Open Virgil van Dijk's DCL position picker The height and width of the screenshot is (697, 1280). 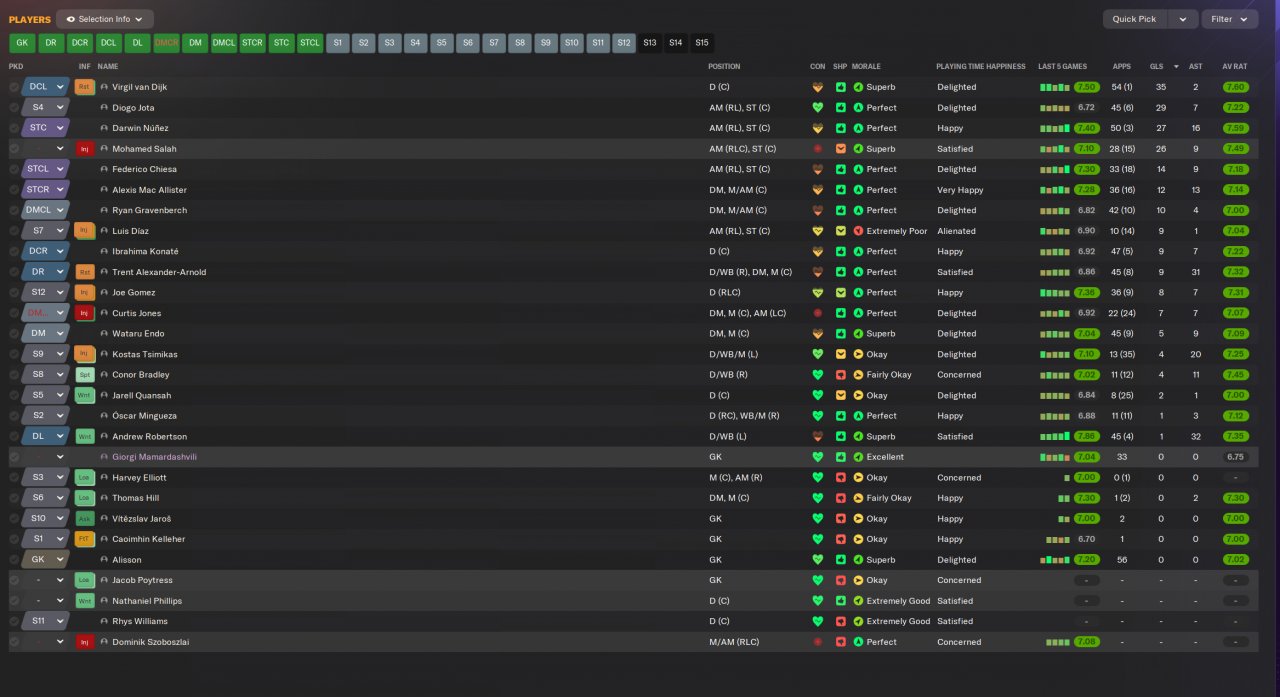(46, 87)
